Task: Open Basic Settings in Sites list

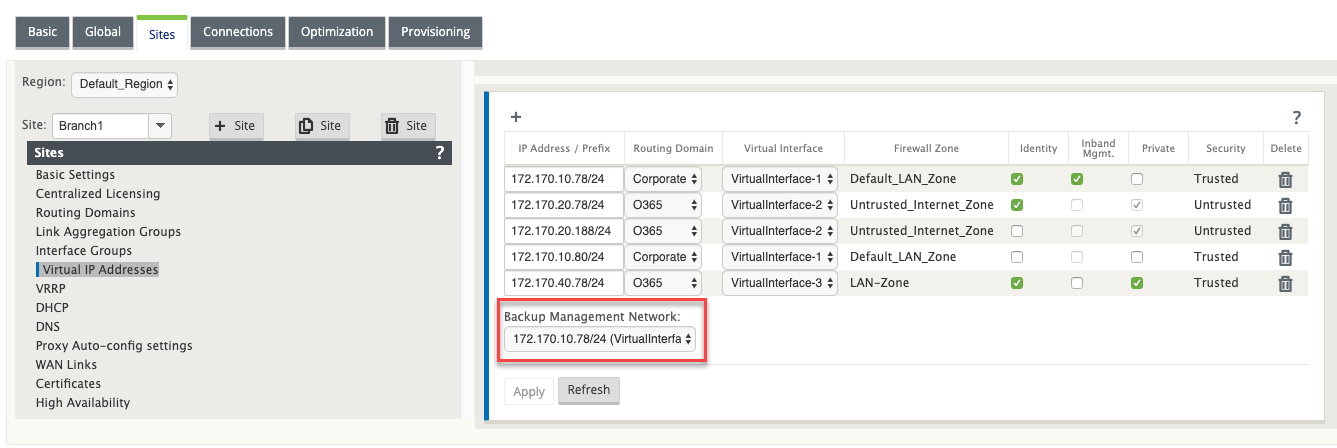Action: [75, 175]
